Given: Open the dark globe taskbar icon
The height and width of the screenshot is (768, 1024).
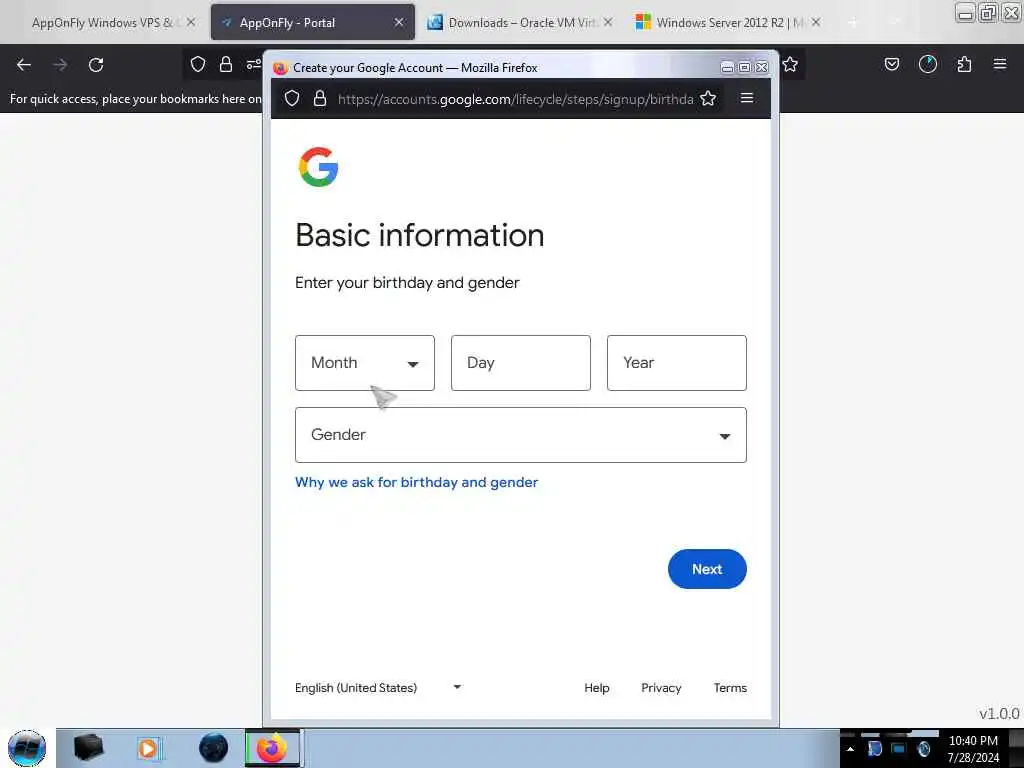Looking at the screenshot, I should (x=214, y=748).
